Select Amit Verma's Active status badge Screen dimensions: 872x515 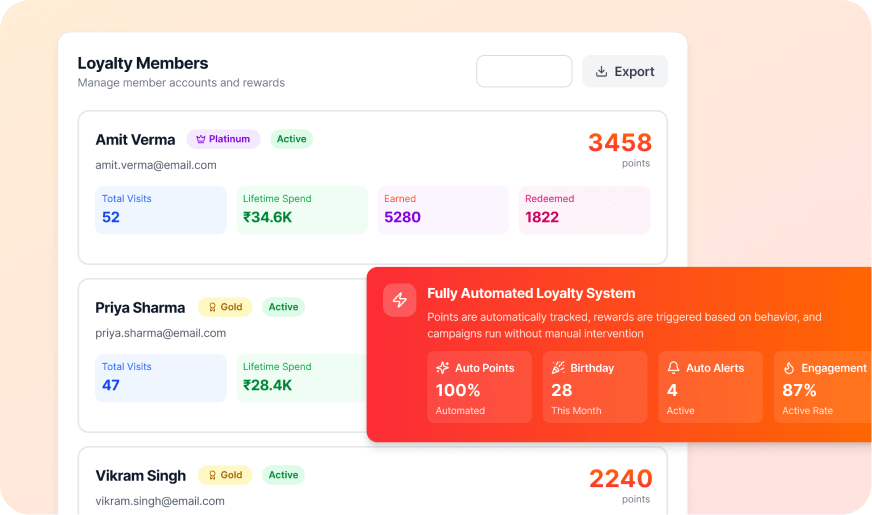[292, 139]
